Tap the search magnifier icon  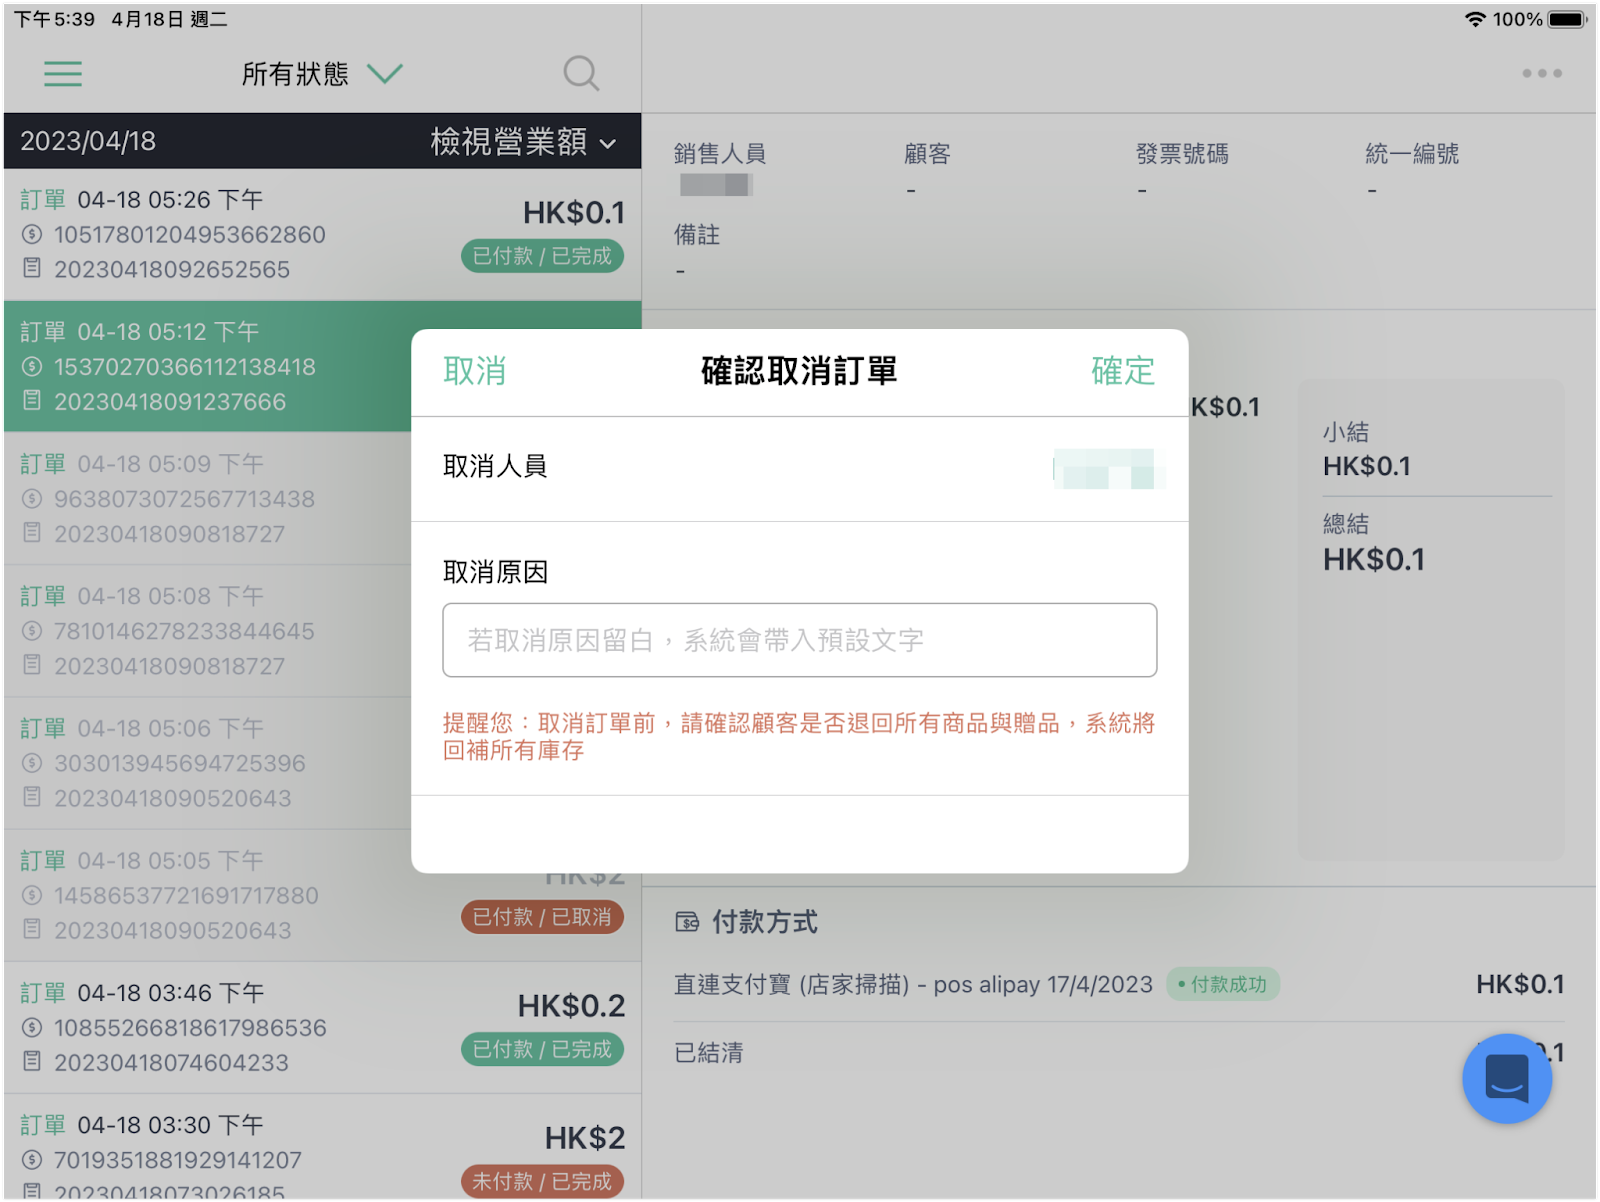point(581,74)
